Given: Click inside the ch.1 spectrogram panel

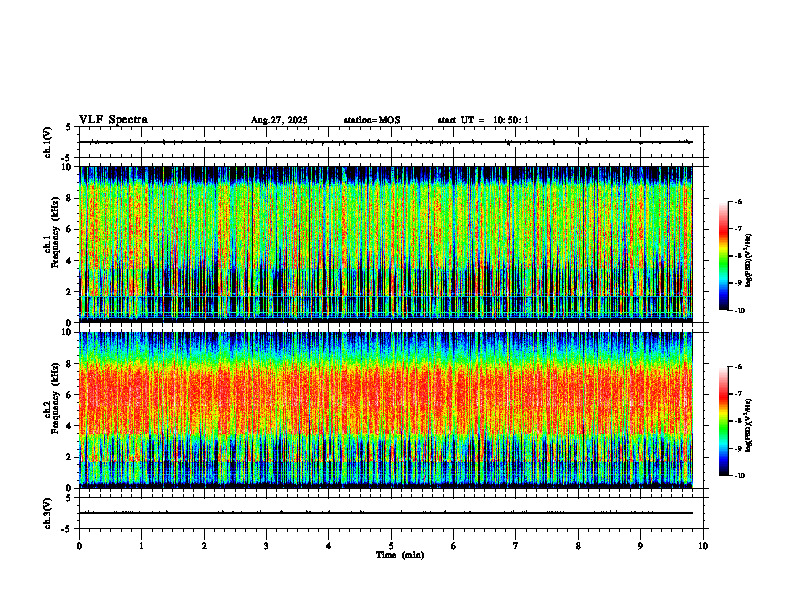Looking at the screenshot, I should (386, 244).
